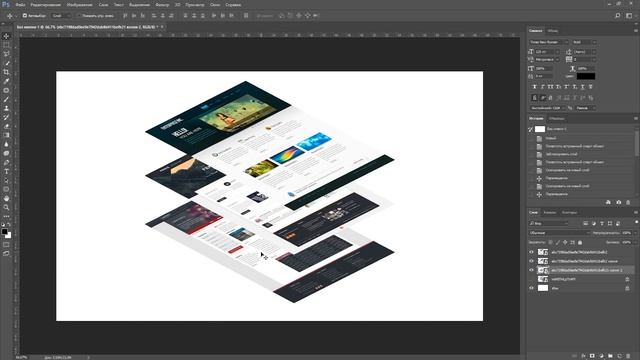640x360 pixels.
Task: Open the auto-select Слой dropdown in options bar
Action: (x=61, y=16)
